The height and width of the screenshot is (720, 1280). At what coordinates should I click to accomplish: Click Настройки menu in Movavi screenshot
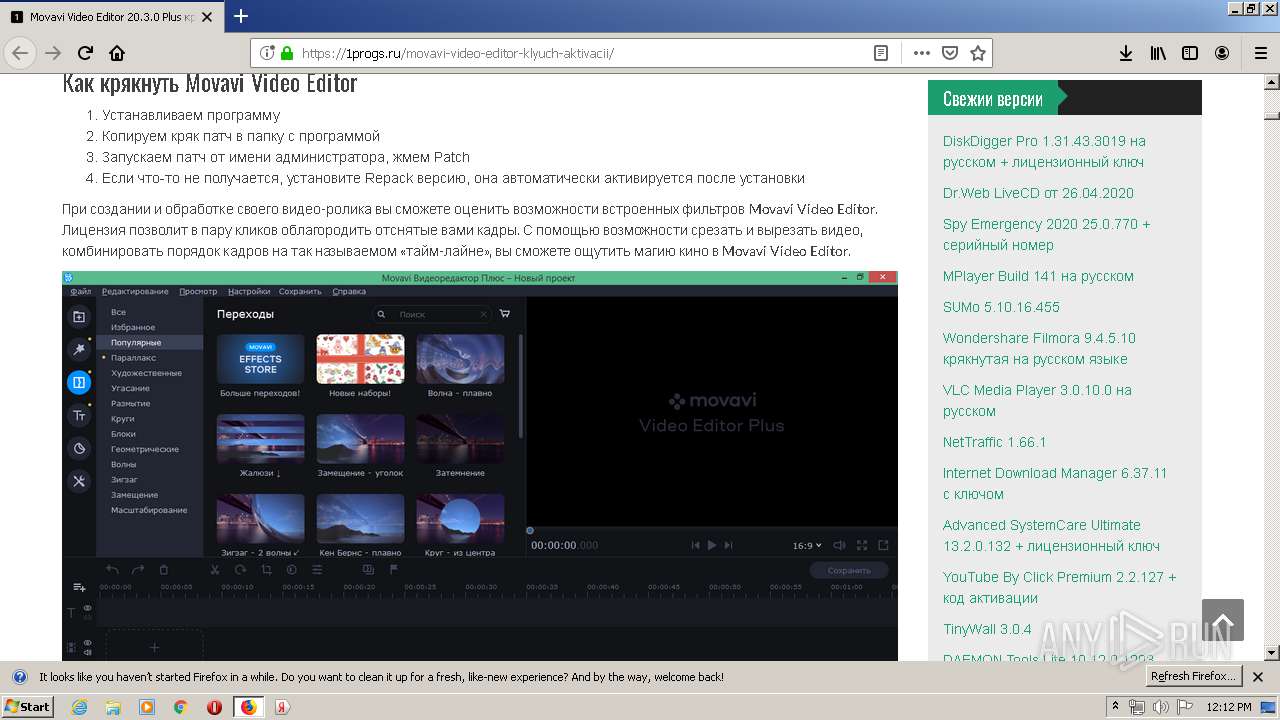pyautogui.click(x=249, y=292)
